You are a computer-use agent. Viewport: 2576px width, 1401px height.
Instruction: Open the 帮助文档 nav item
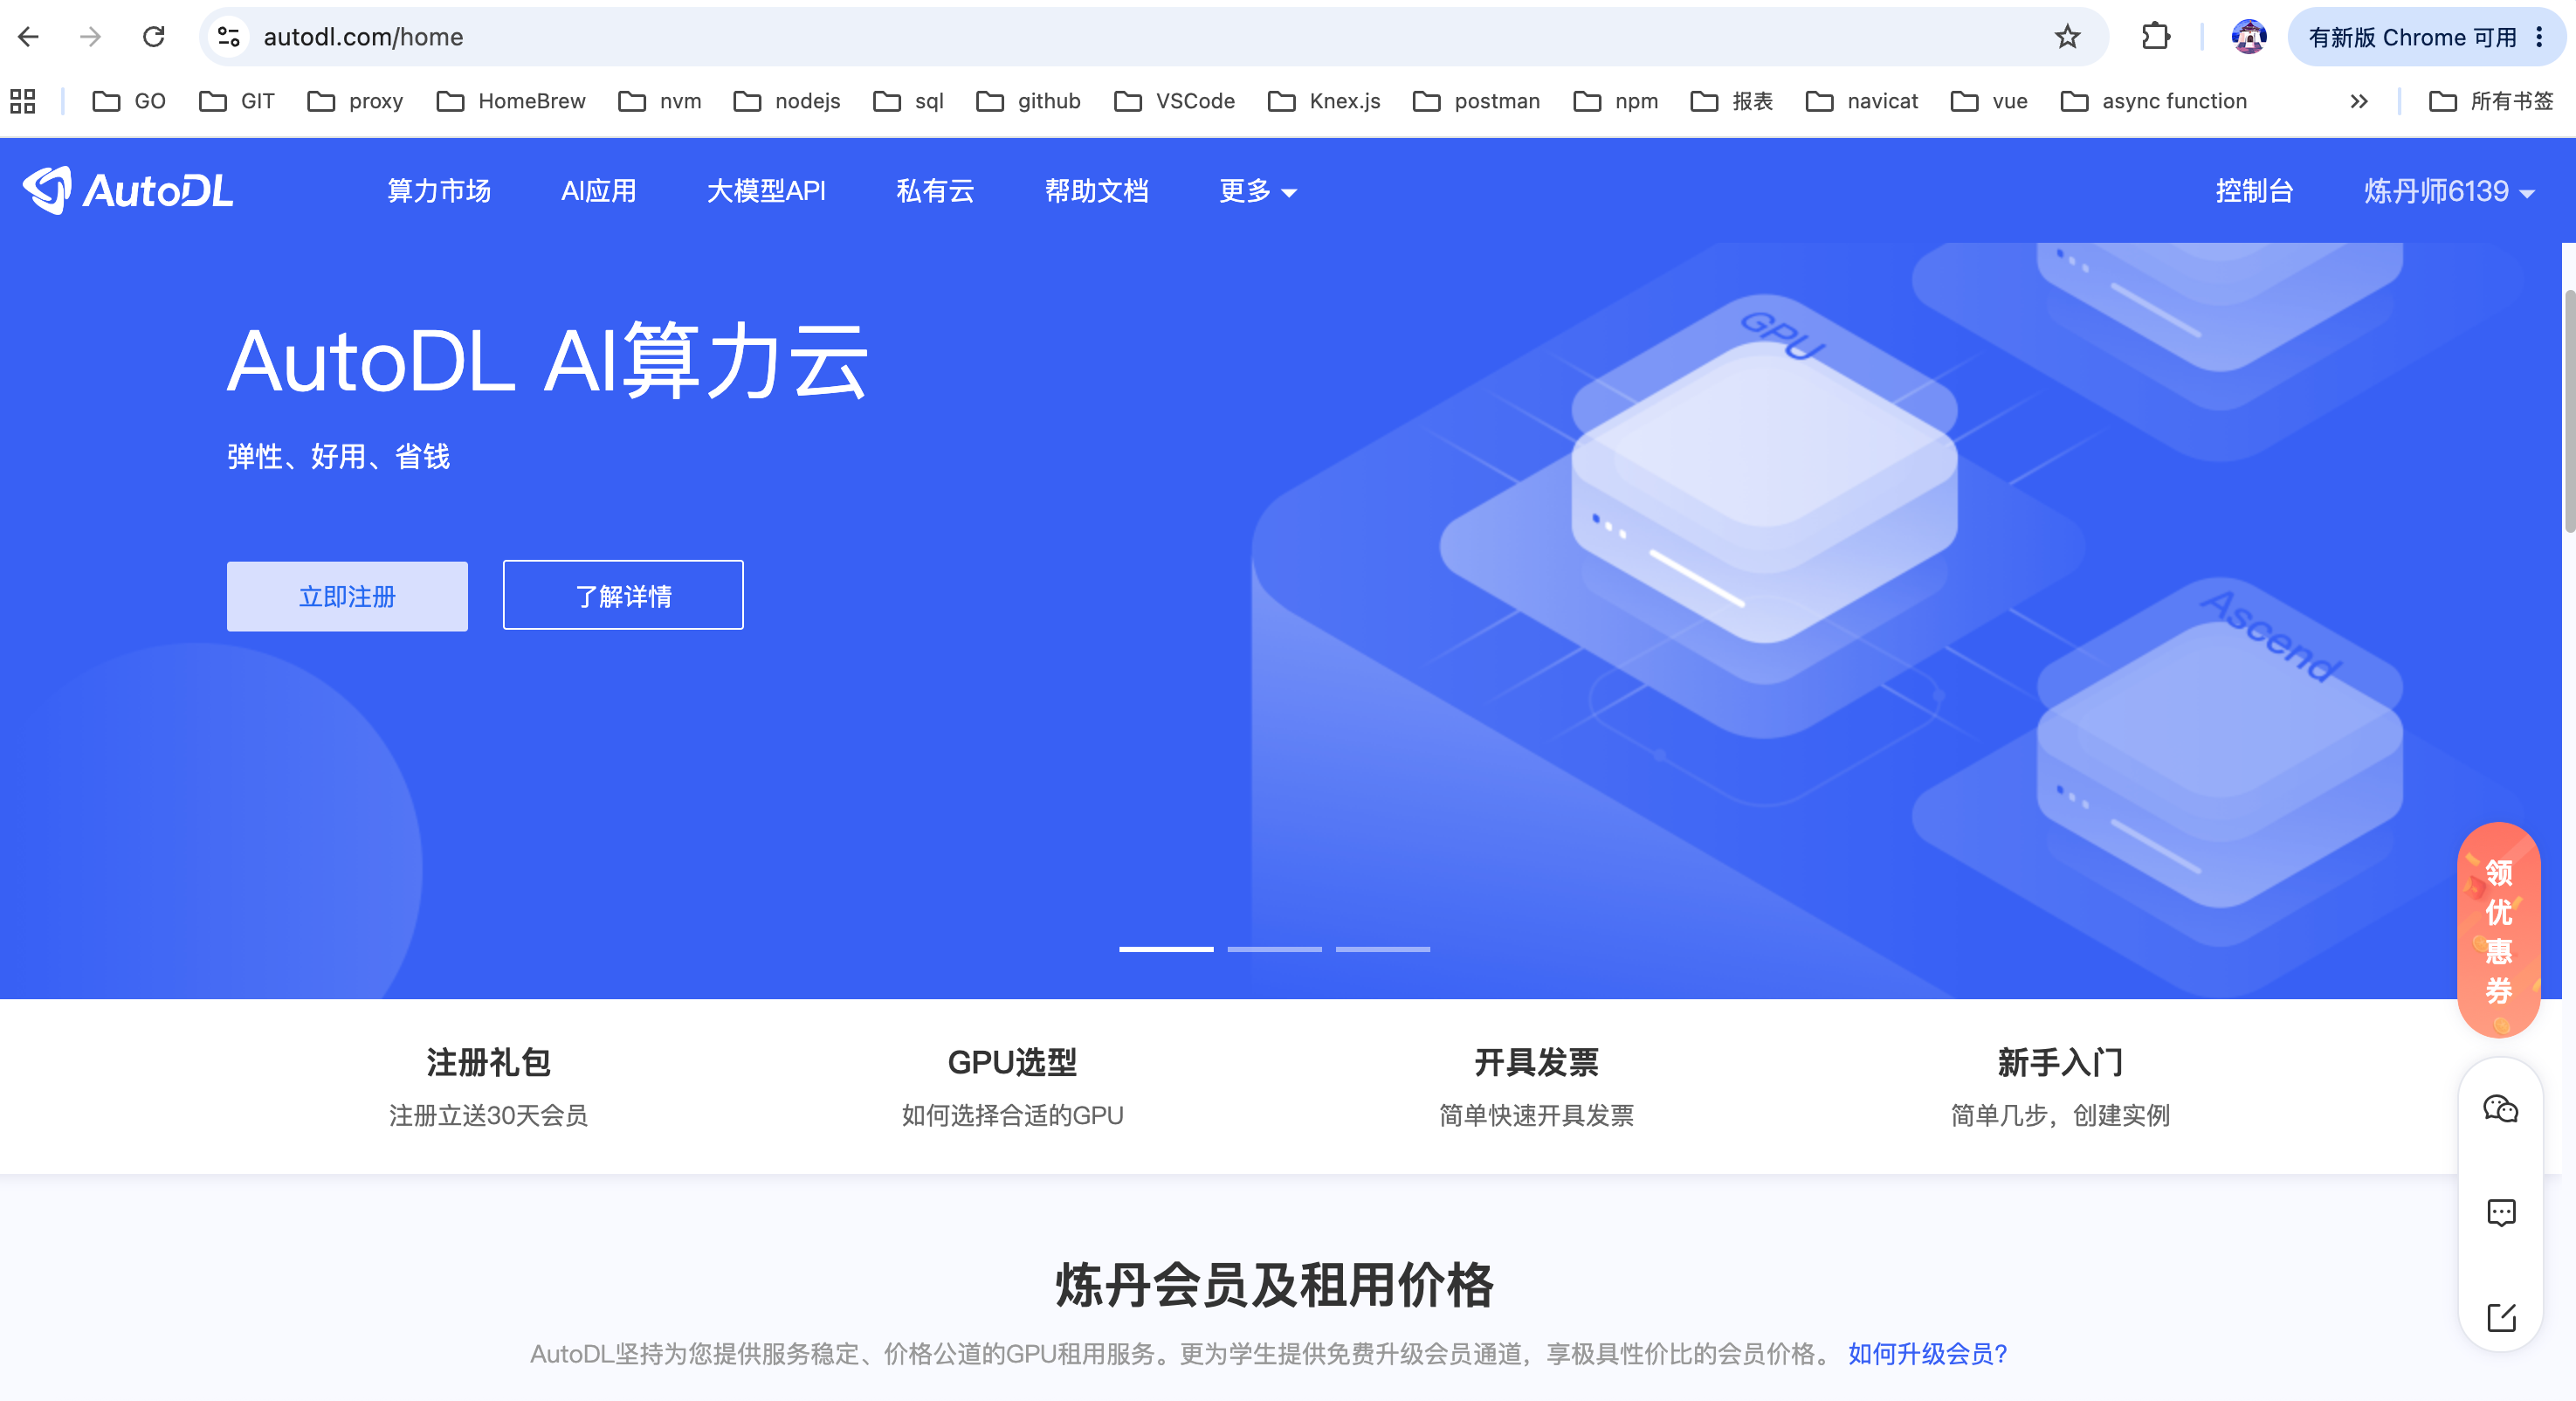click(1096, 191)
